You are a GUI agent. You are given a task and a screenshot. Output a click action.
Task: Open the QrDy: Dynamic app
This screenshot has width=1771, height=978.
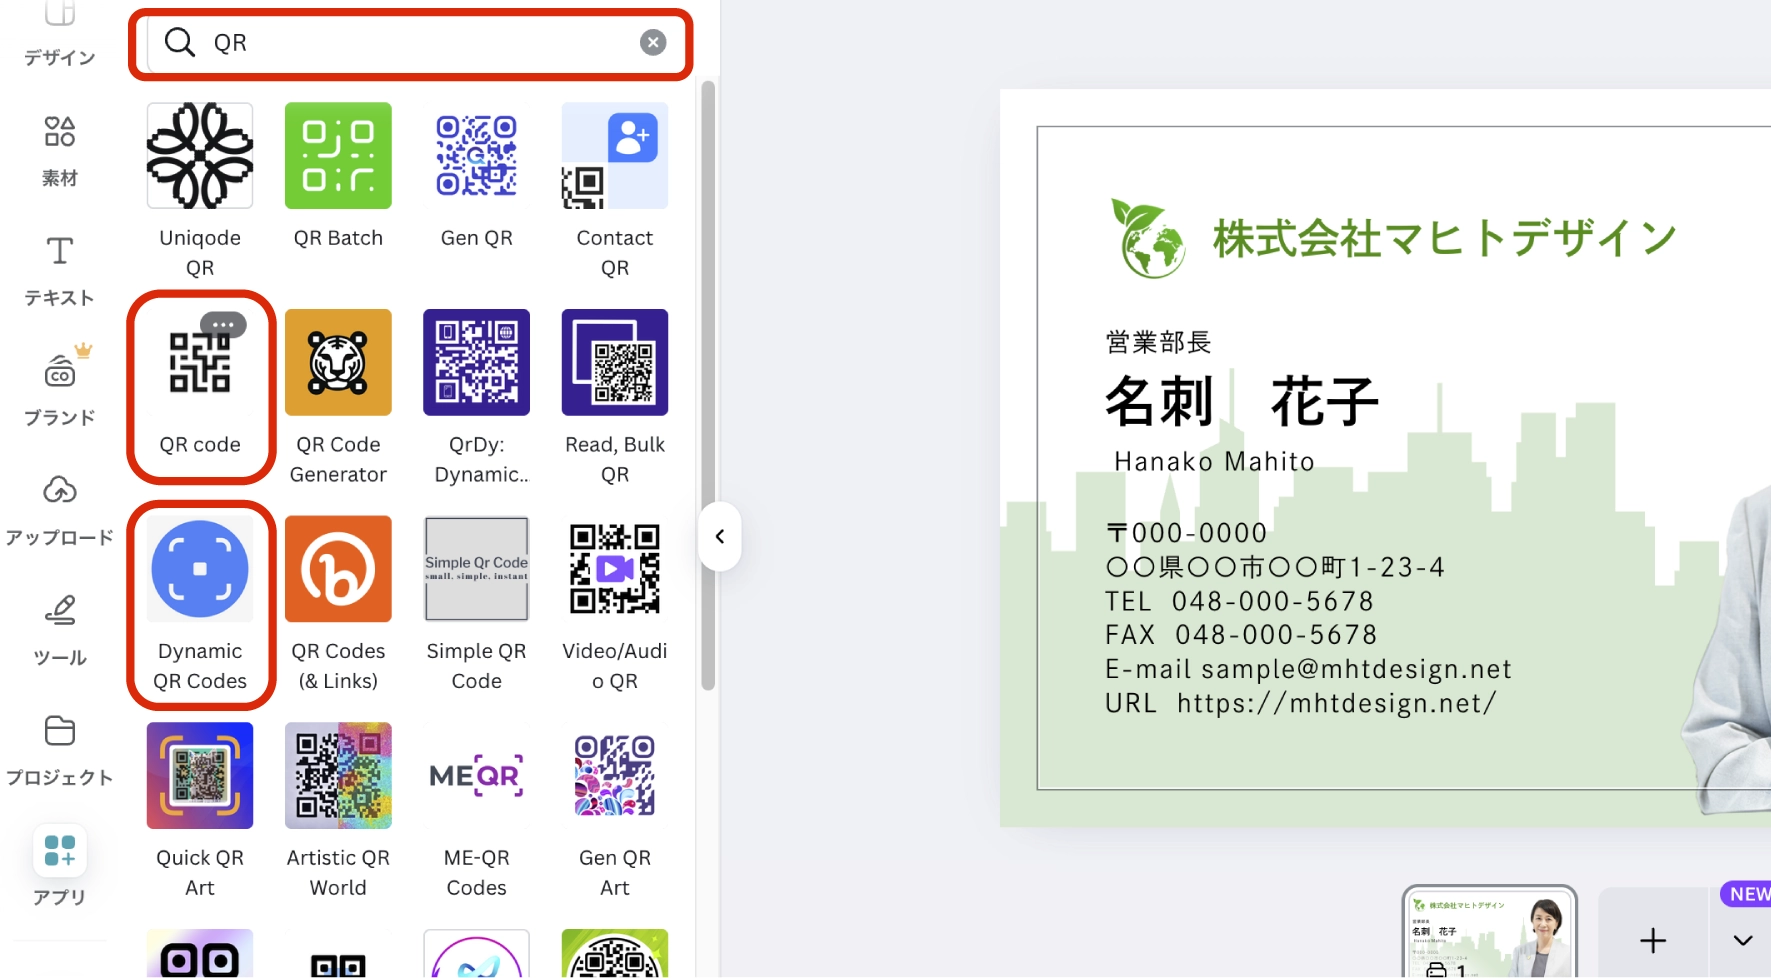pyautogui.click(x=476, y=398)
